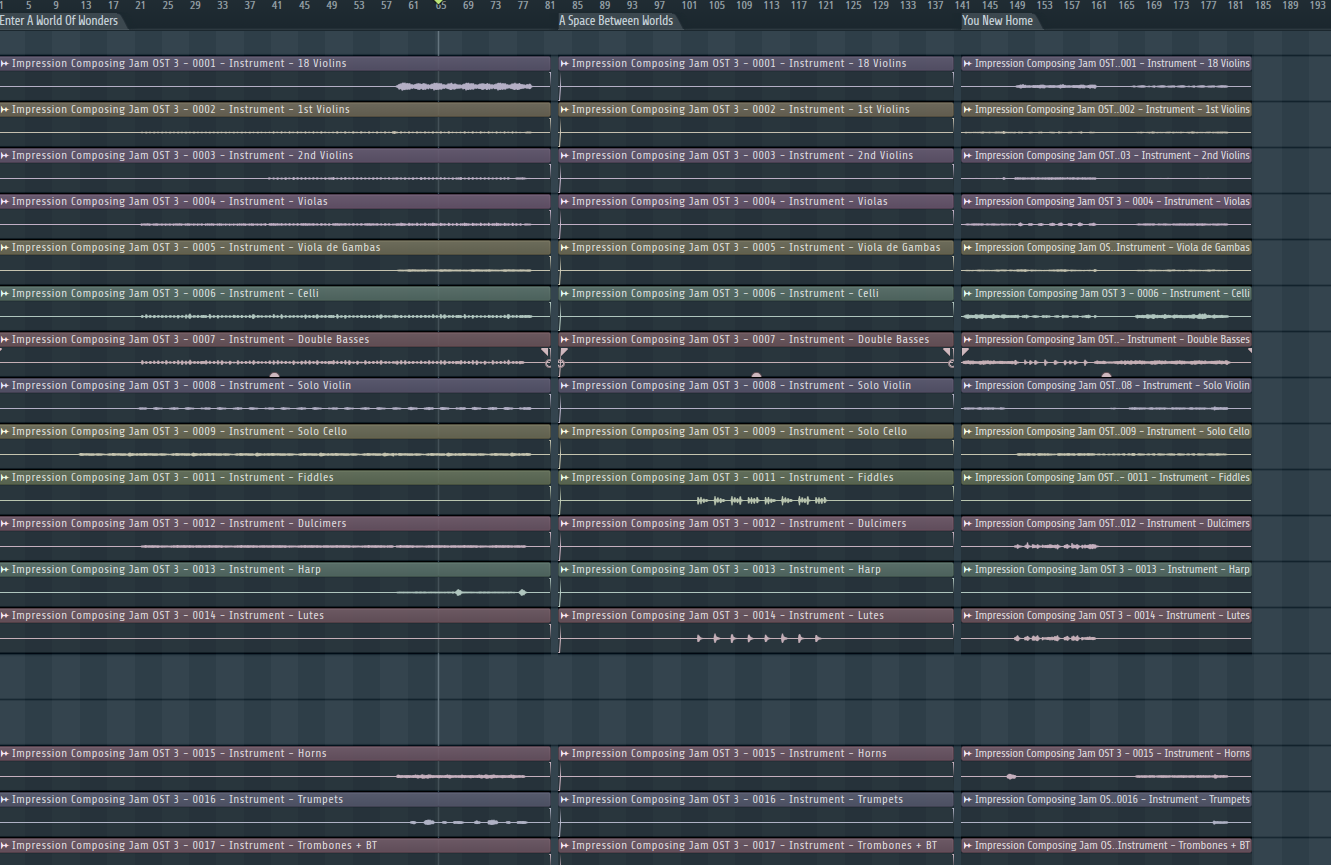
Task: Select Violas clip title under You New Home
Action: click(1112, 202)
